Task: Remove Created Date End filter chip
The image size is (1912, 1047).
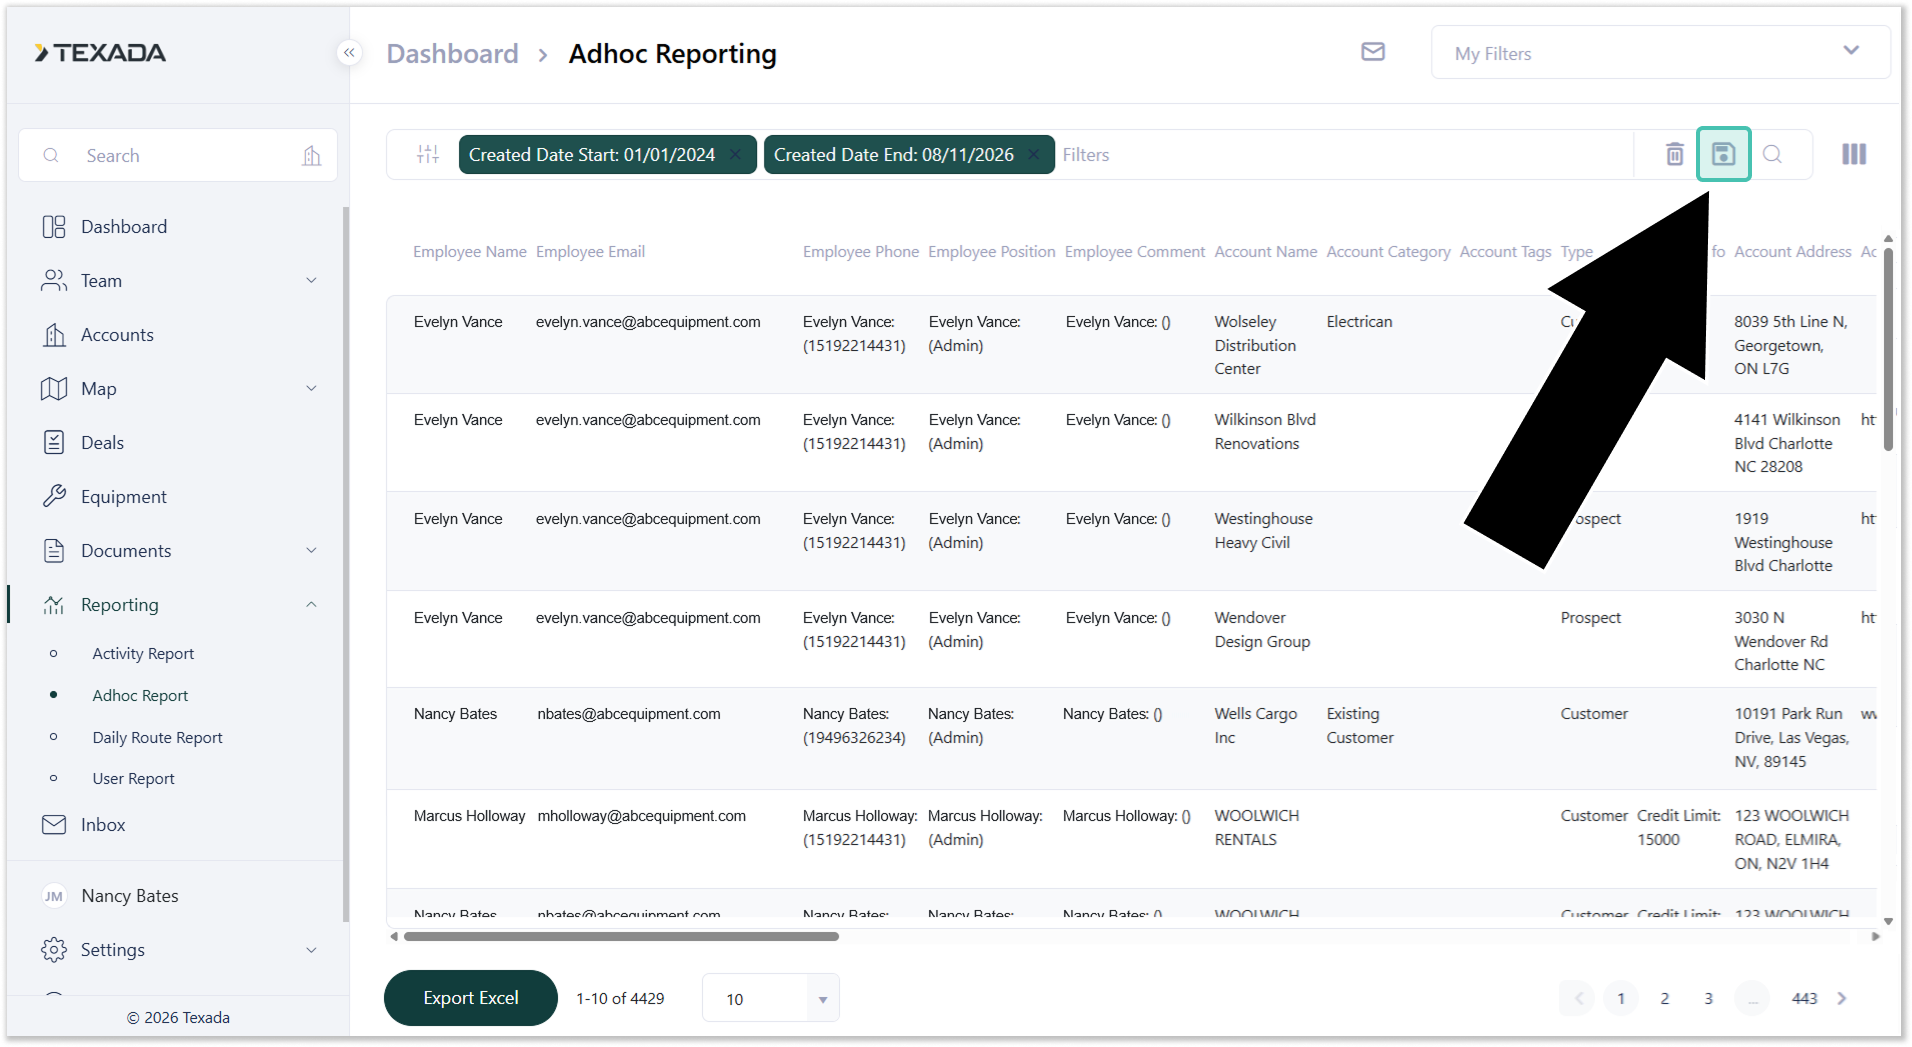Action: (x=1034, y=154)
